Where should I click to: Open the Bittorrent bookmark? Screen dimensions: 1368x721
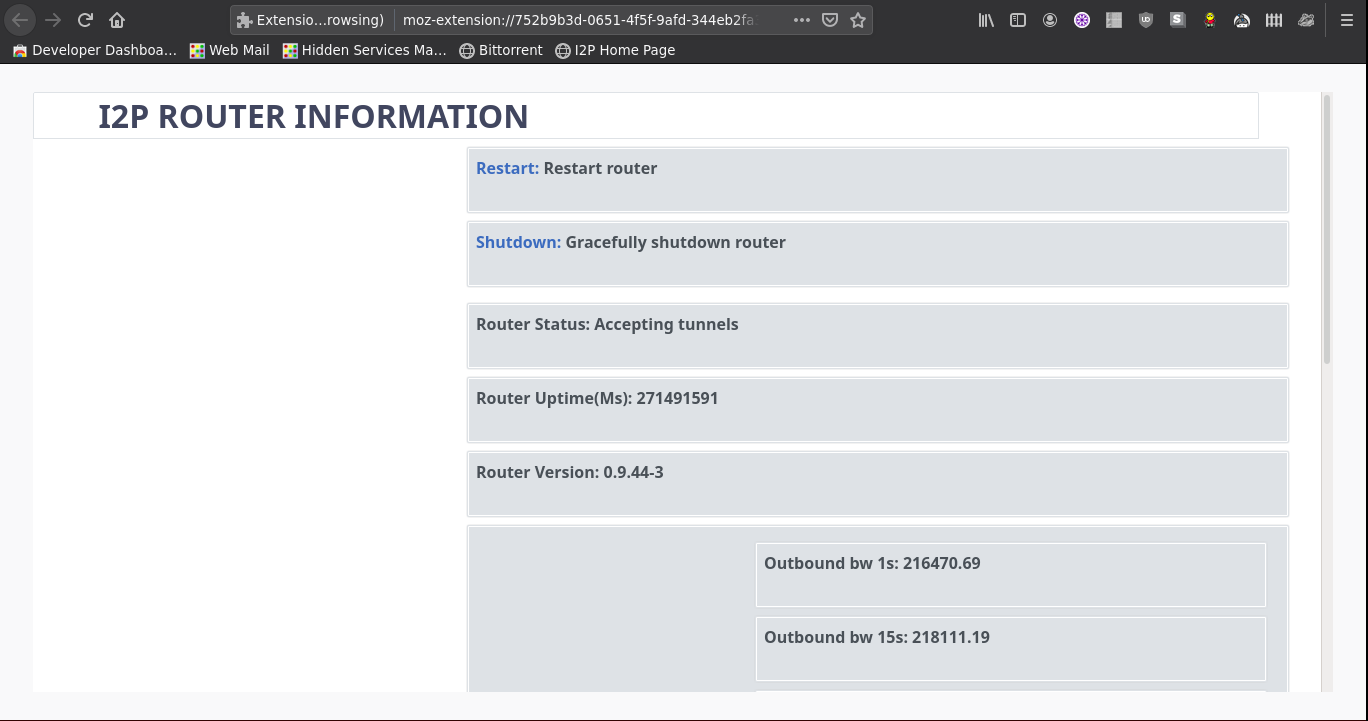(x=500, y=50)
